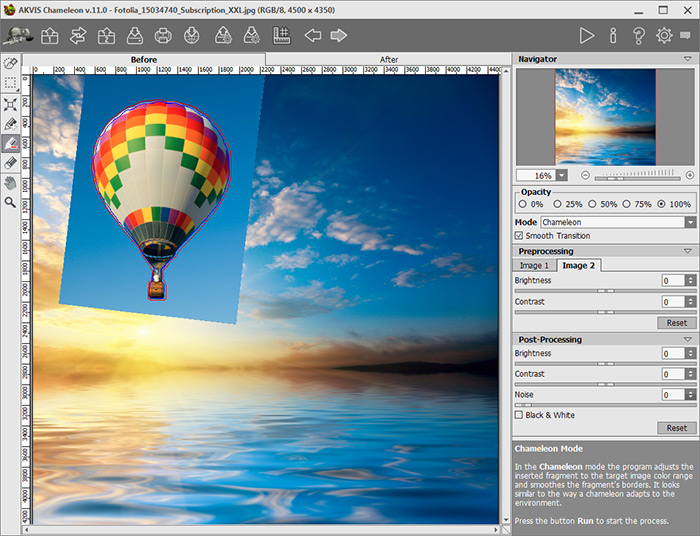Viewport: 700px width, 536px height.
Task: Click the Navigator zoom slider
Action: [x=638, y=178]
